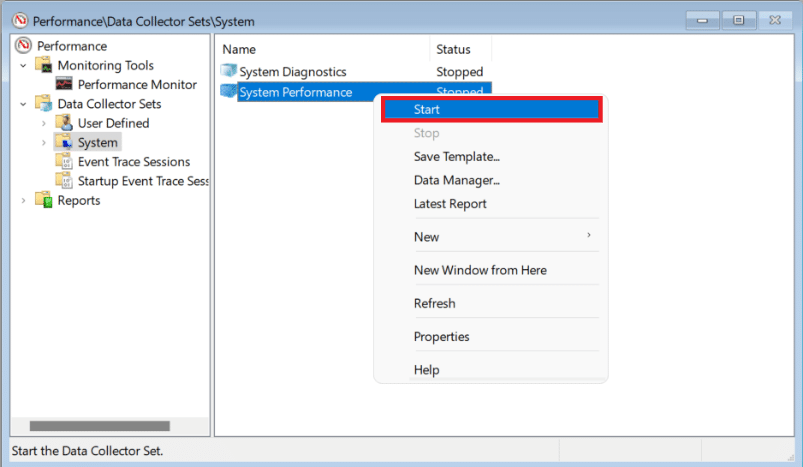Click the Event Trace Sessions icon
Image resolution: width=803 pixels, height=467 pixels.
coord(64,162)
